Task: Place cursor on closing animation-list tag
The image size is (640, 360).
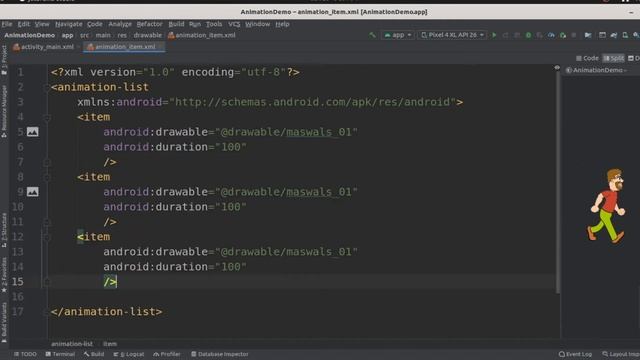Action: click(106, 312)
